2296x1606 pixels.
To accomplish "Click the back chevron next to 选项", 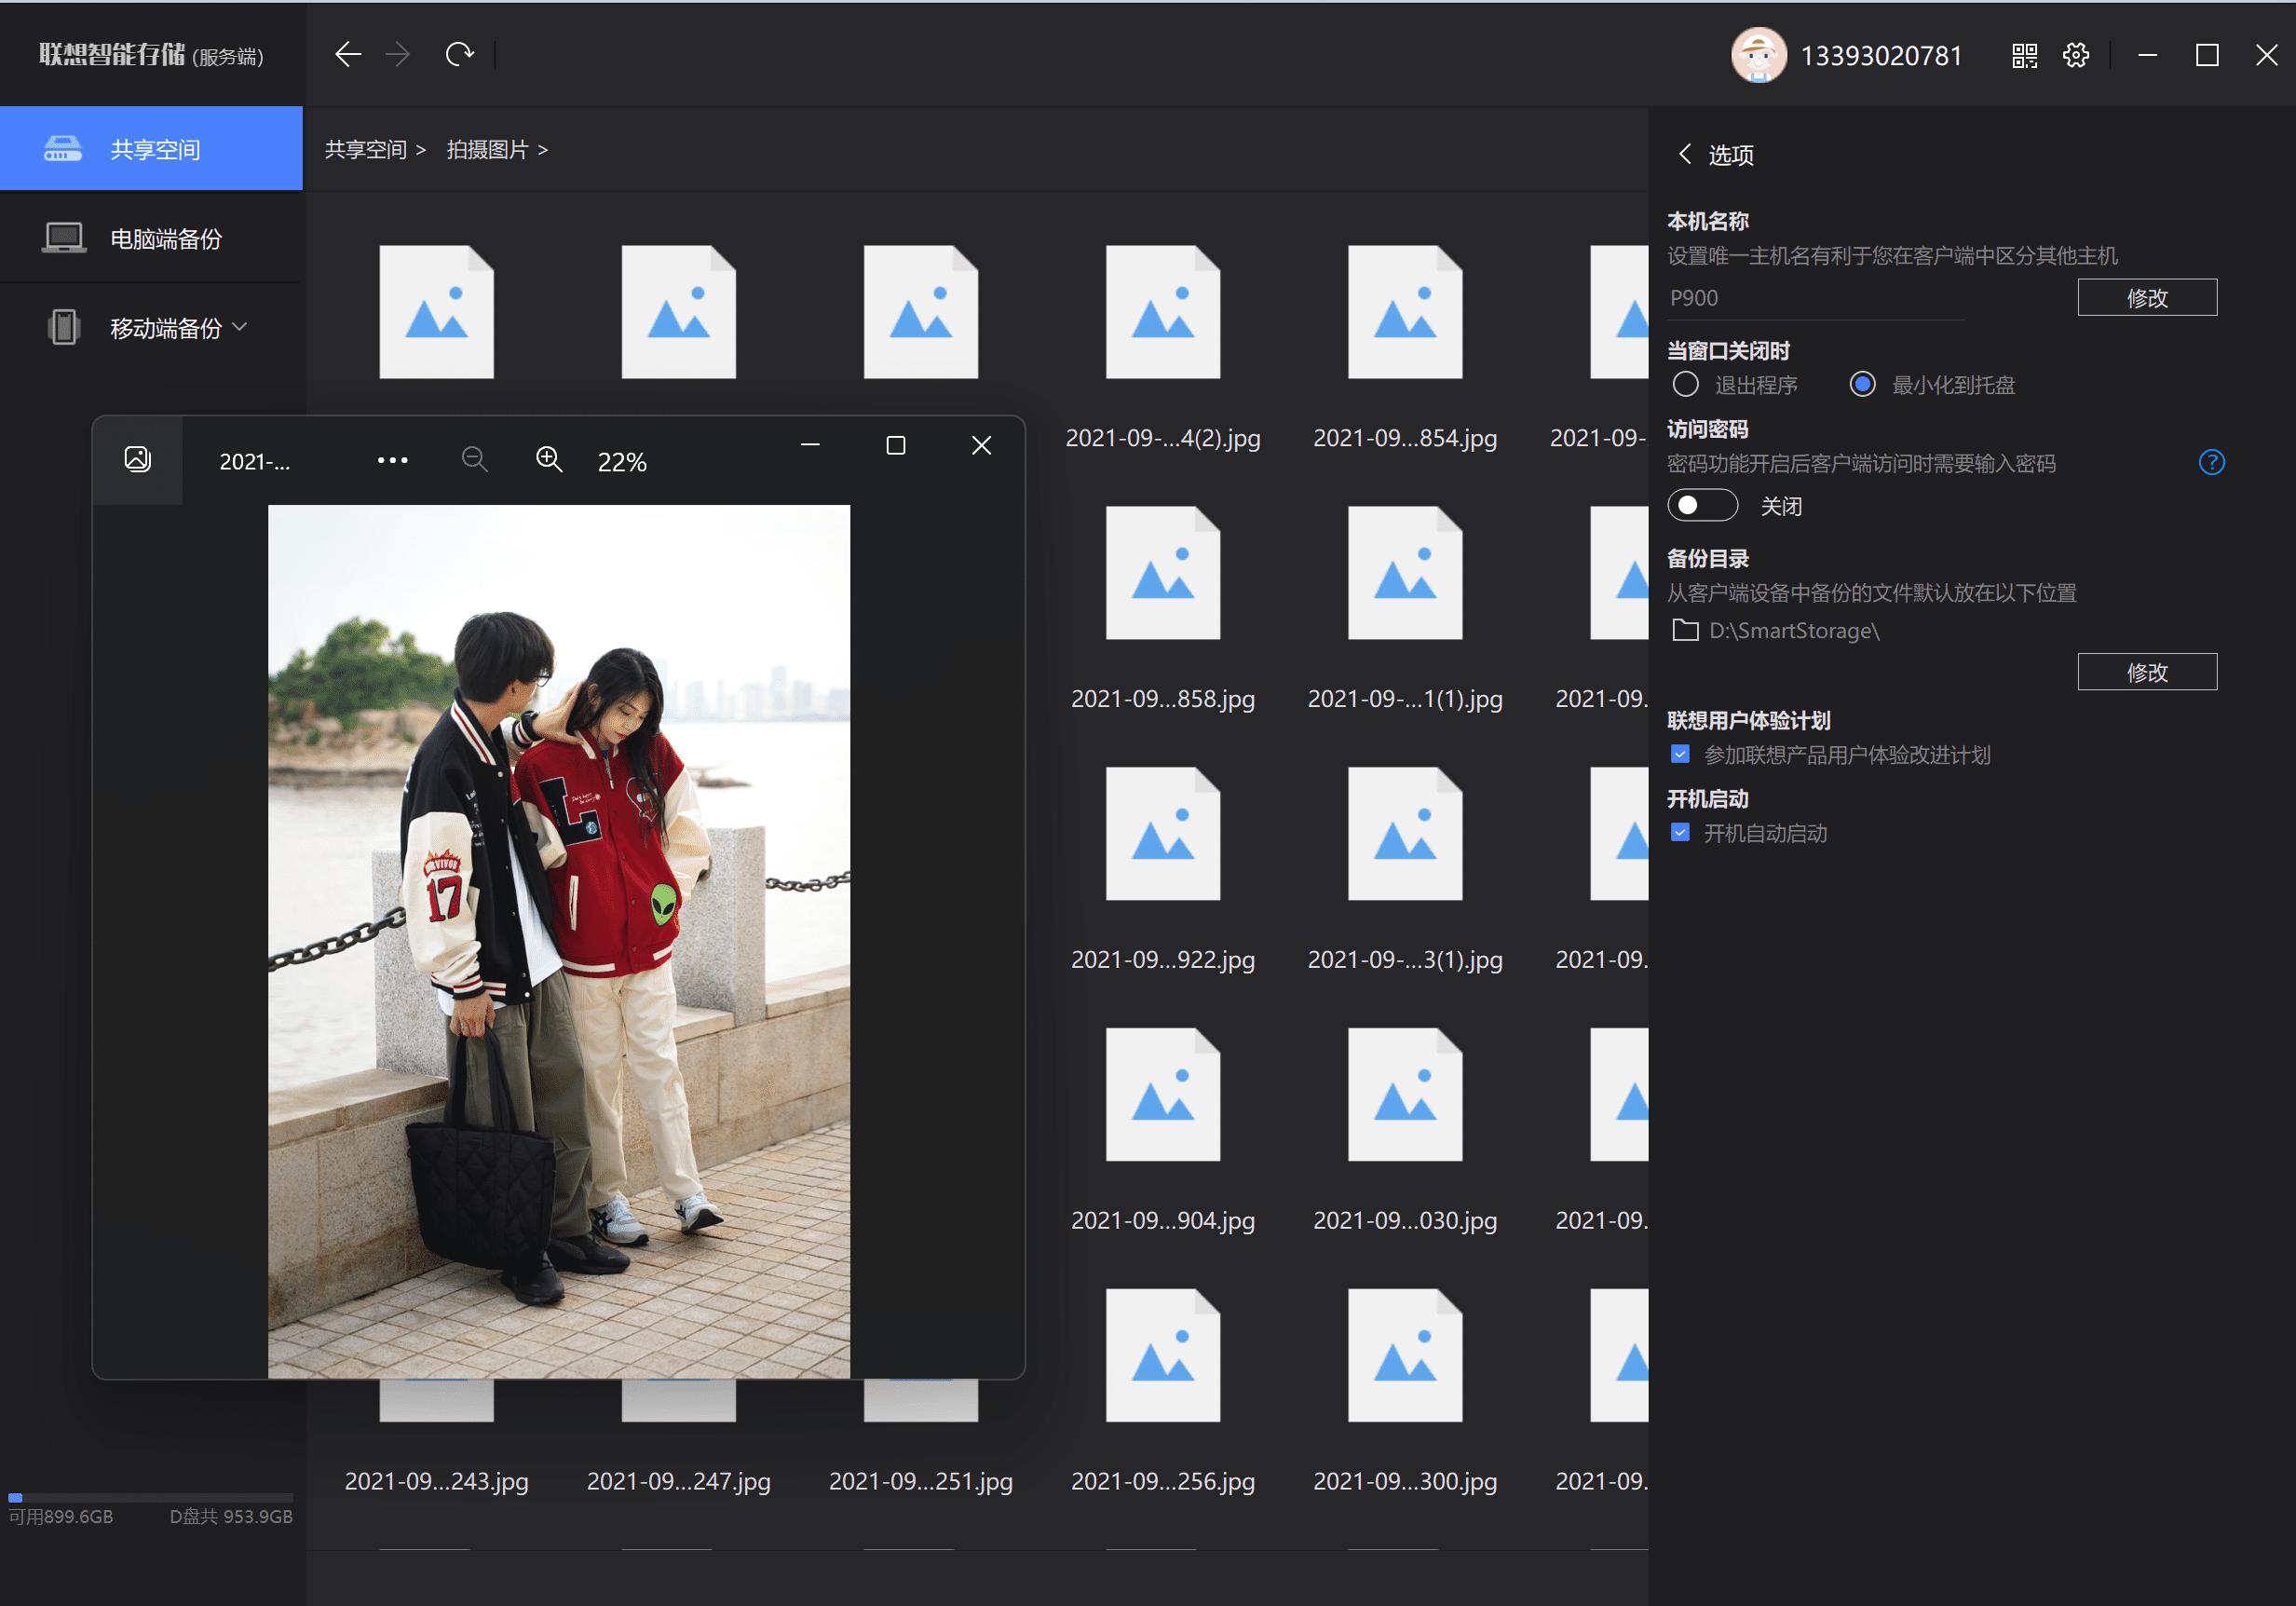I will (x=1685, y=156).
